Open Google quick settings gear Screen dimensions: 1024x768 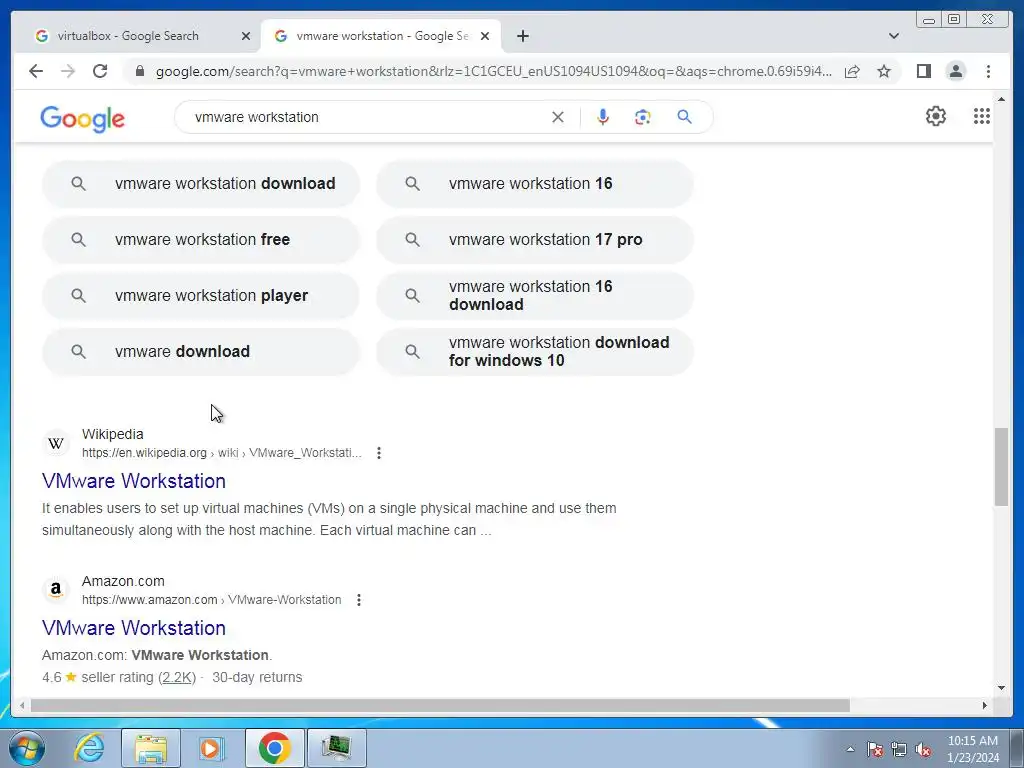tap(935, 116)
